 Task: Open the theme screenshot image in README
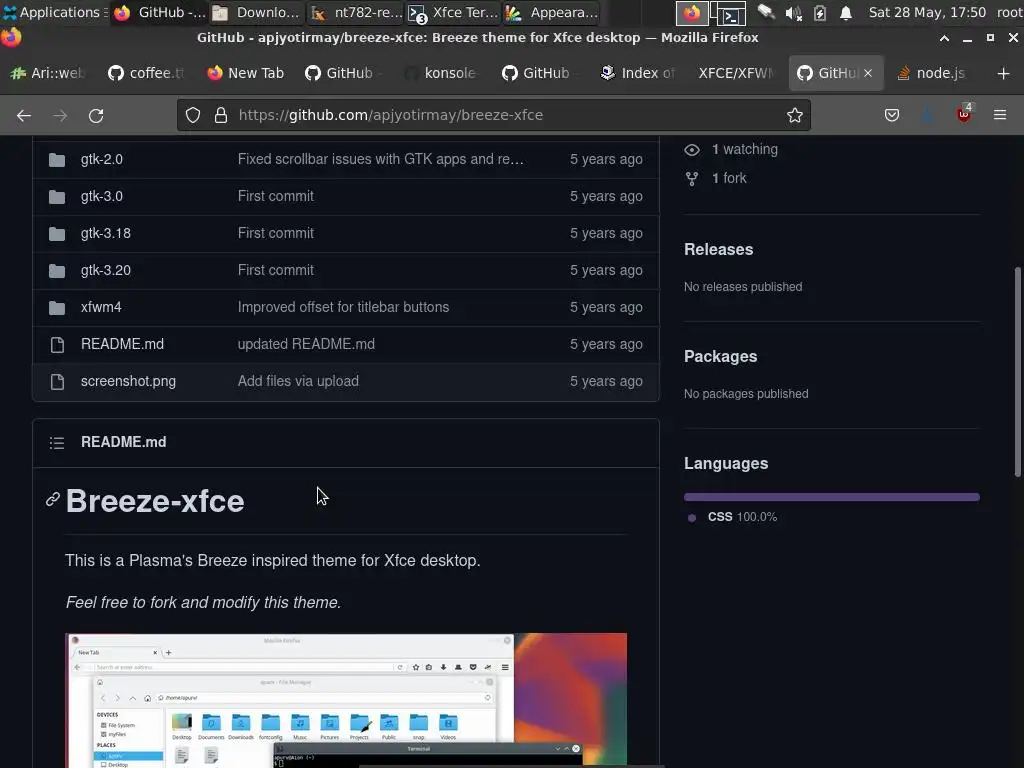[x=346, y=700]
